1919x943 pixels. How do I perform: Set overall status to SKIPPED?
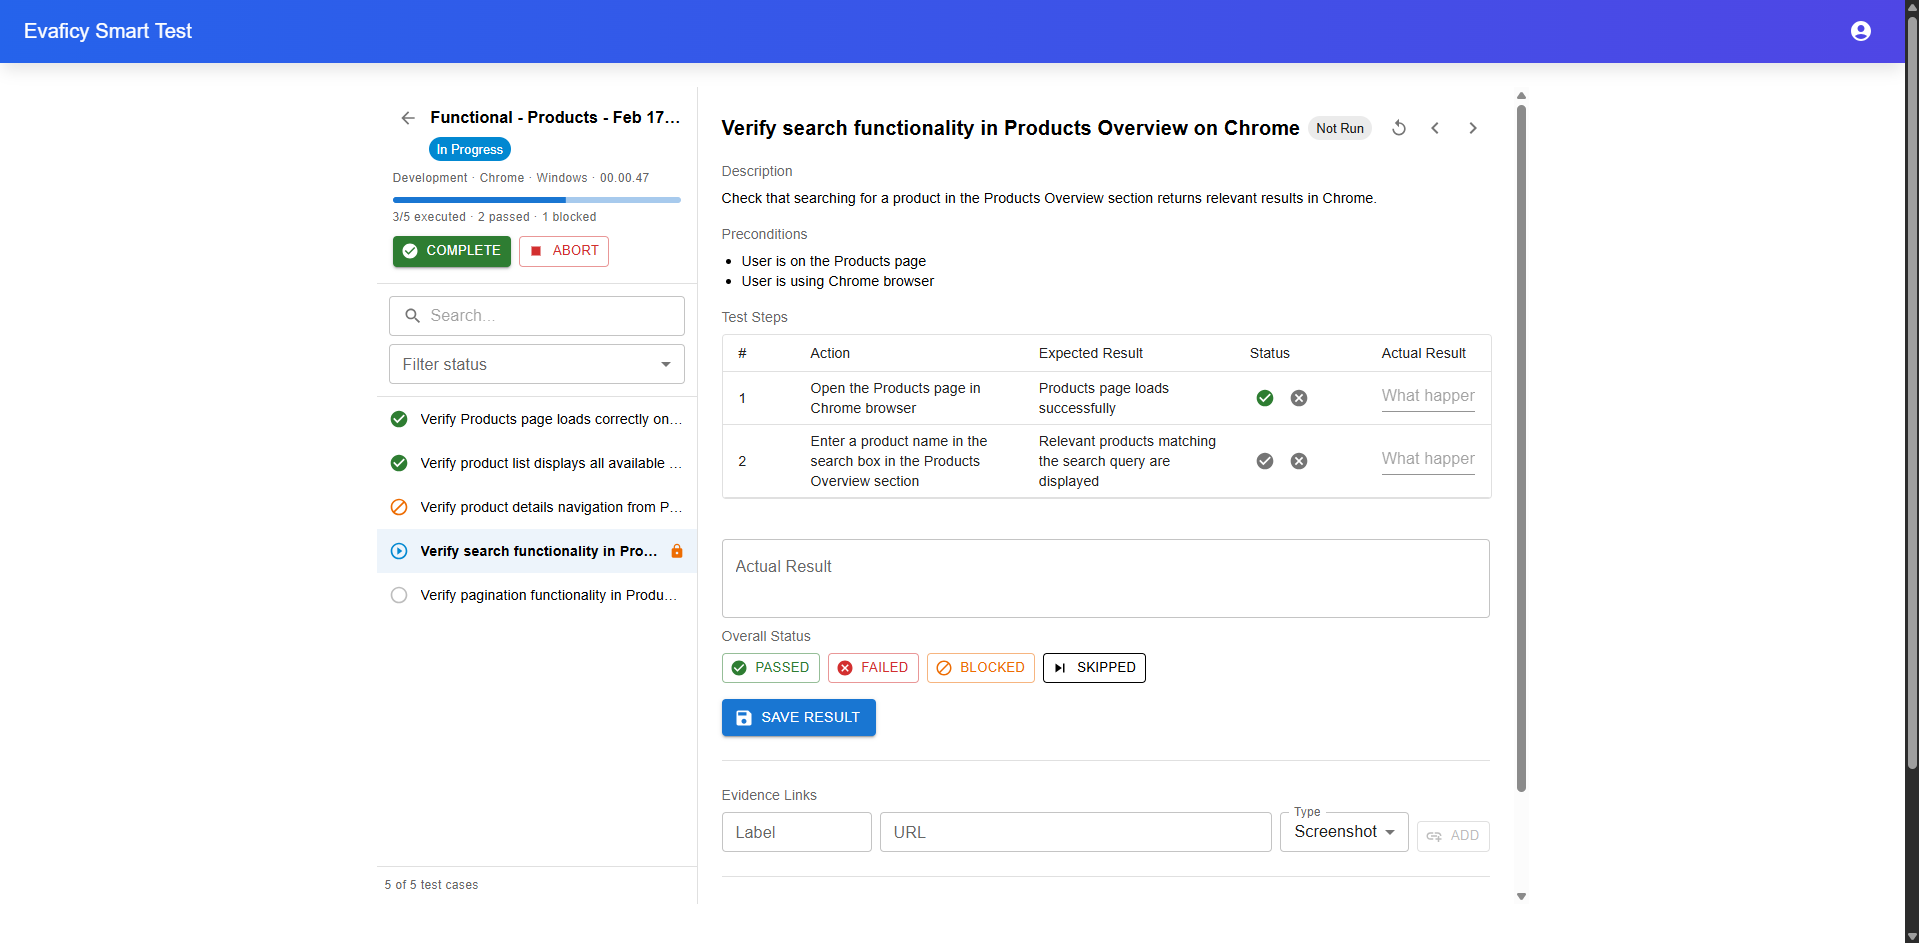point(1094,668)
